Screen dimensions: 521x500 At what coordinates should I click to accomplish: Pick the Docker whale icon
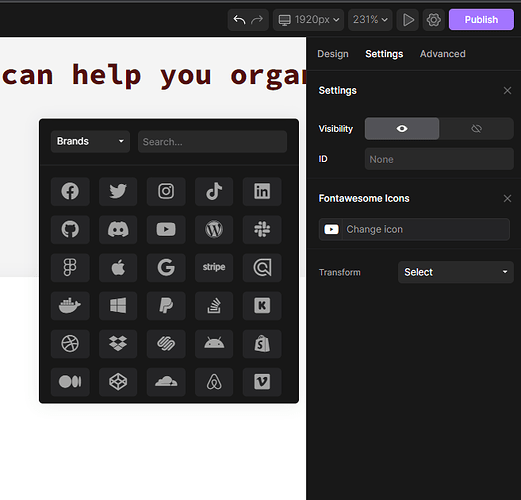pos(70,306)
